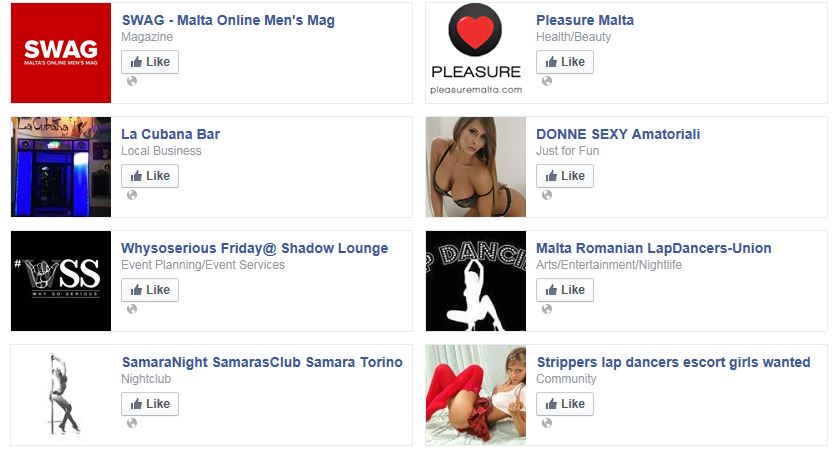Image resolution: width=839 pixels, height=454 pixels.
Task: Open the WSS Why So Serious thumbnail
Action: coord(61,281)
